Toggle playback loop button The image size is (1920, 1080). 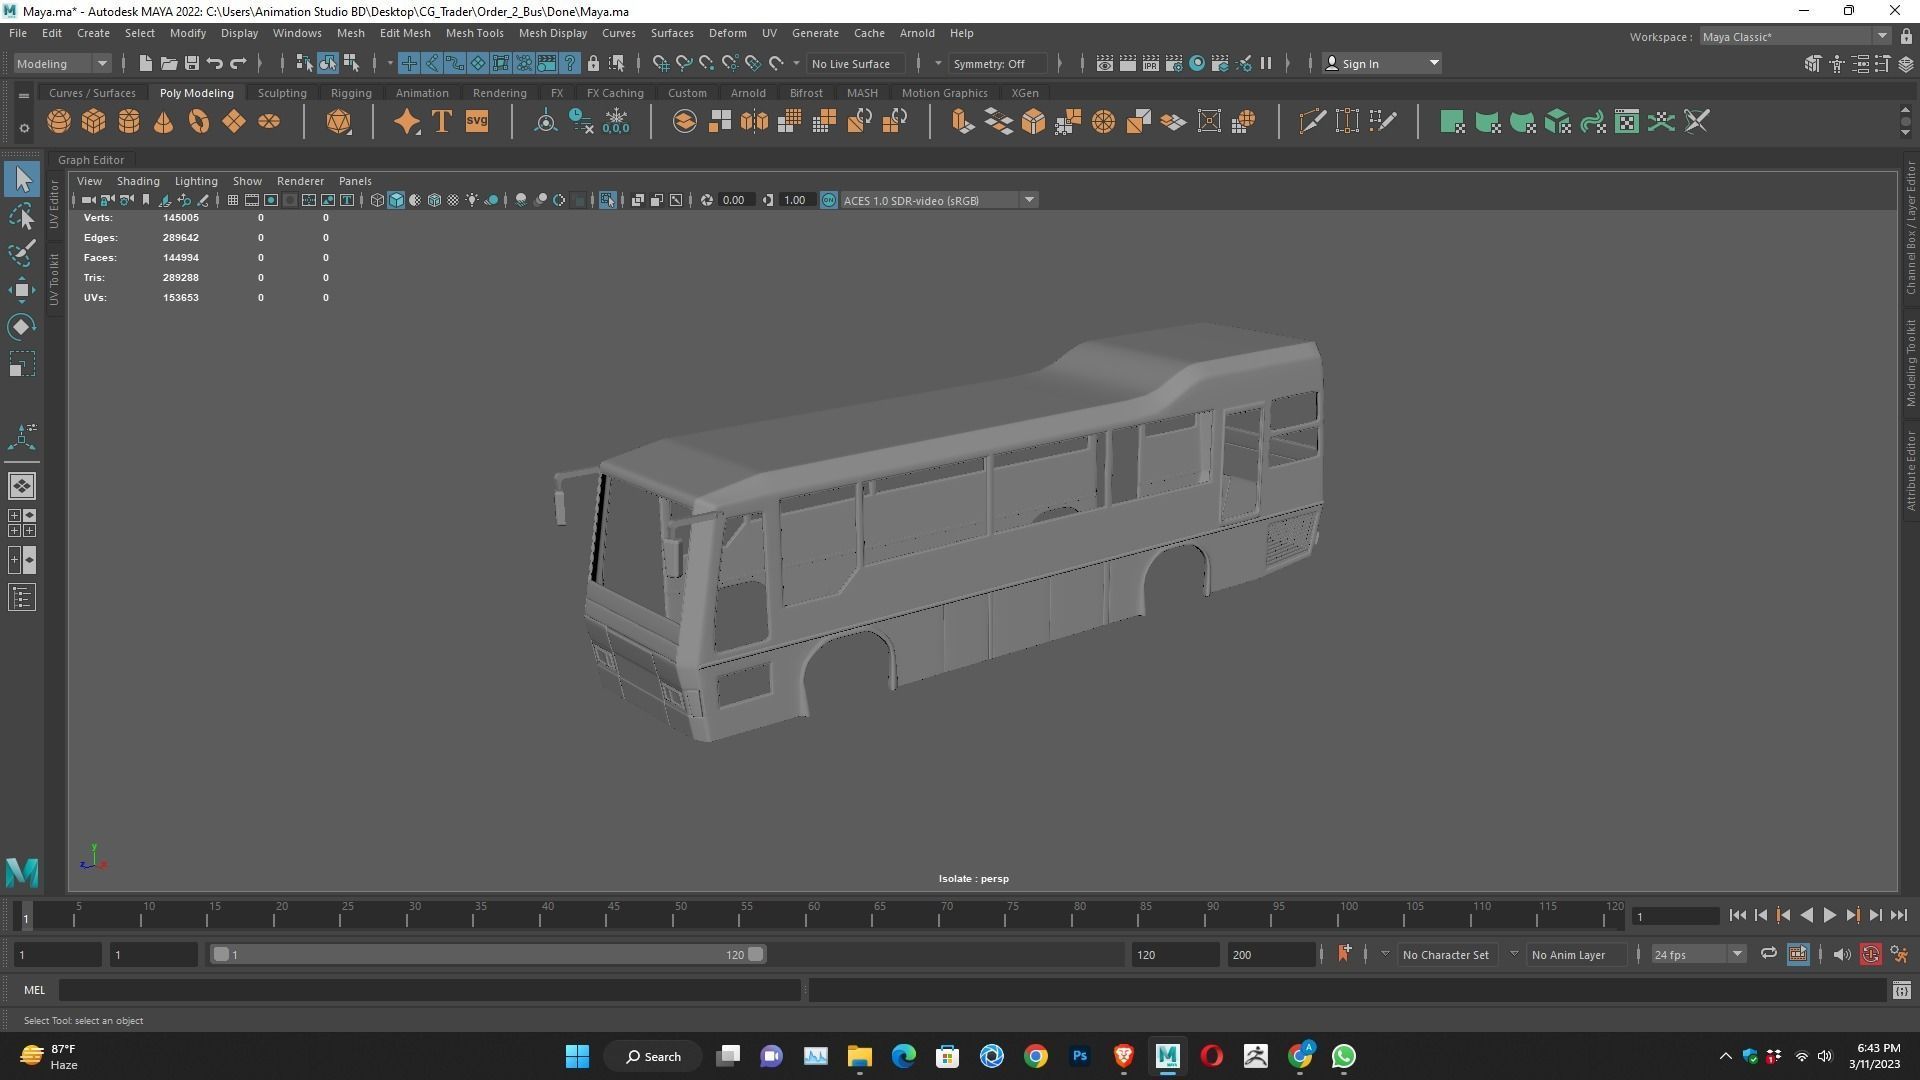click(x=1768, y=954)
